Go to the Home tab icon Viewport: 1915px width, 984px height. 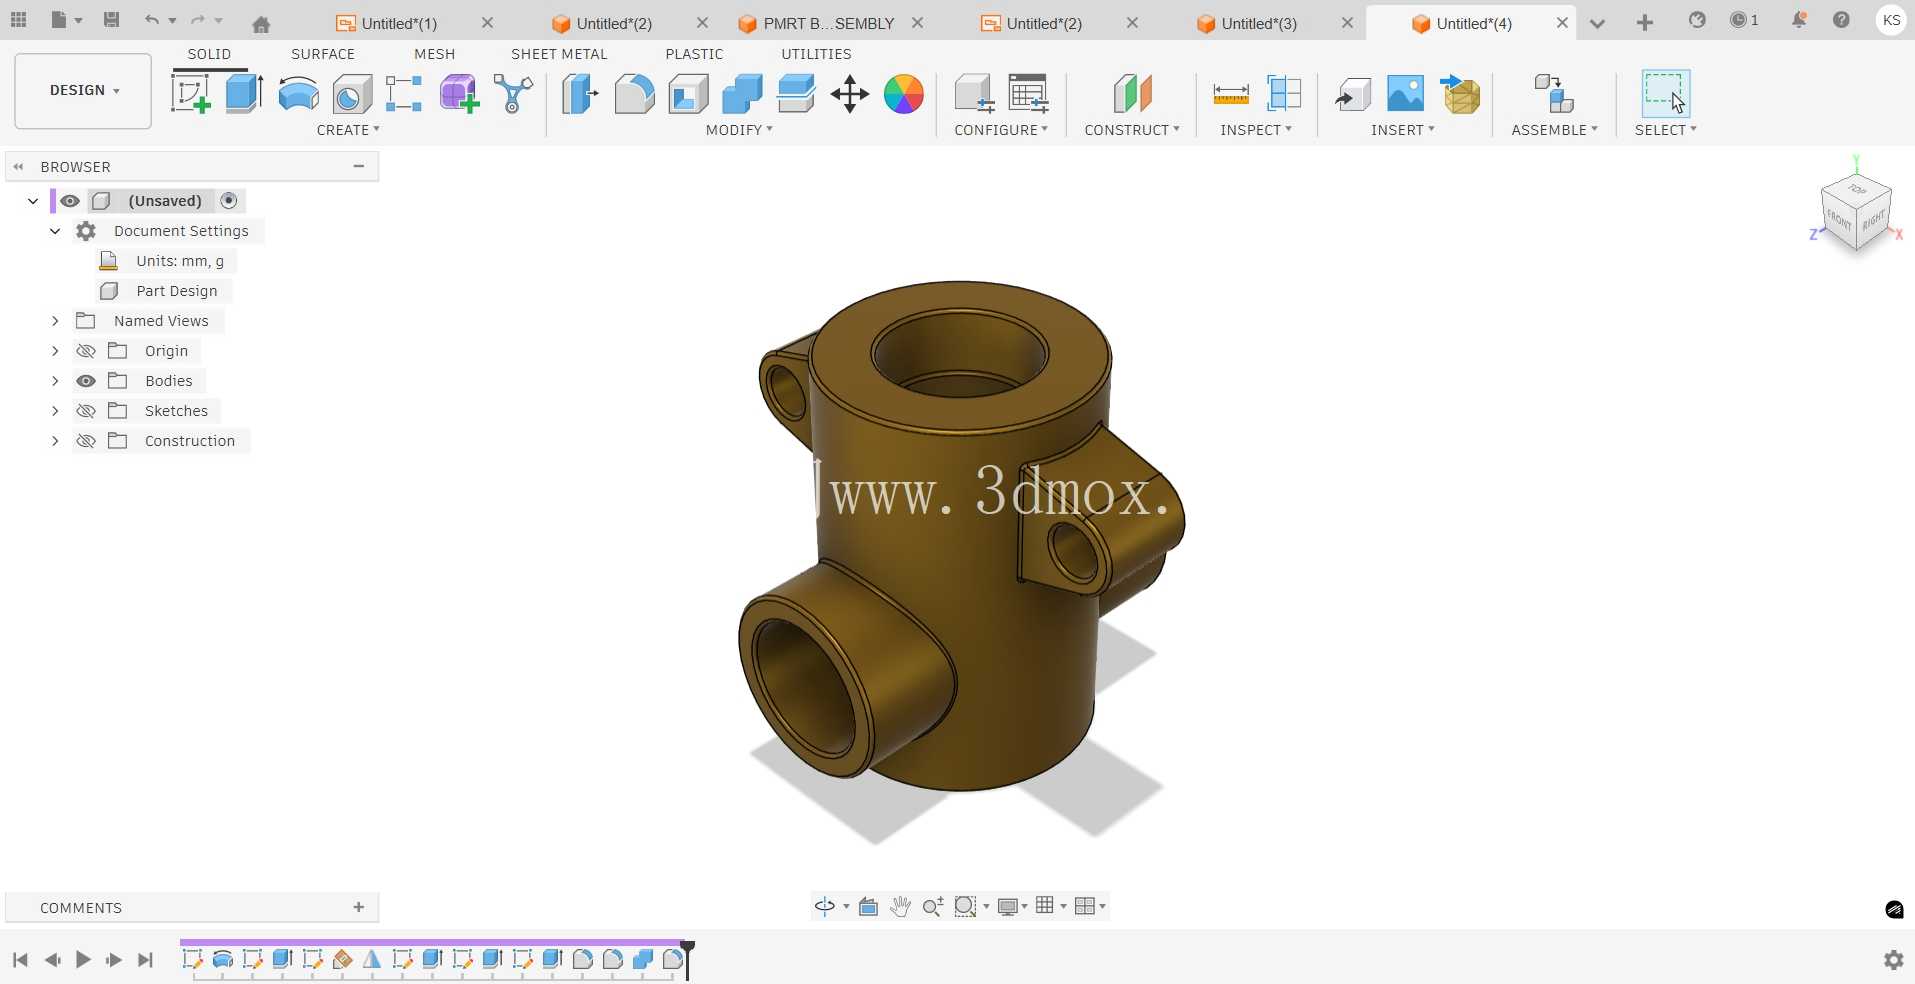[261, 24]
